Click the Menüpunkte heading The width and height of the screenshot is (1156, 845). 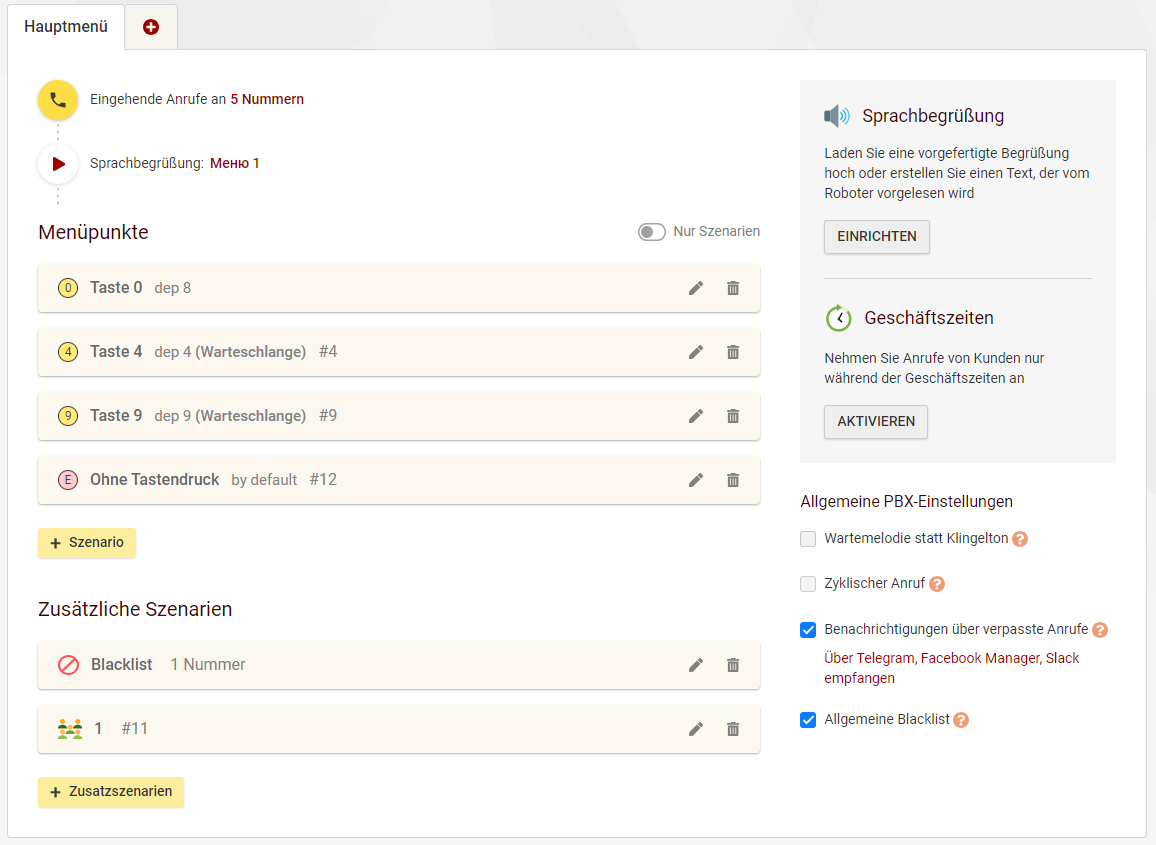click(93, 232)
